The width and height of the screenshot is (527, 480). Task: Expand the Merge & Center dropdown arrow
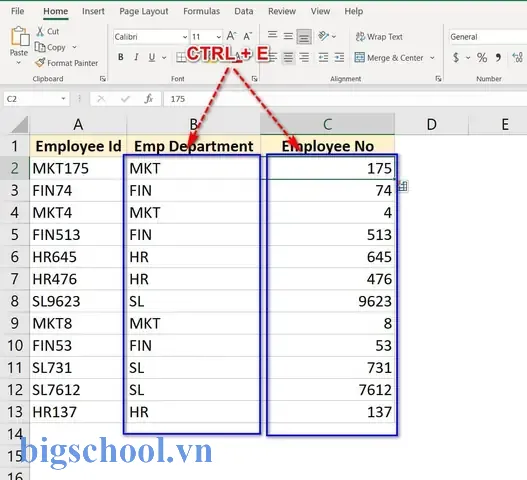432,58
